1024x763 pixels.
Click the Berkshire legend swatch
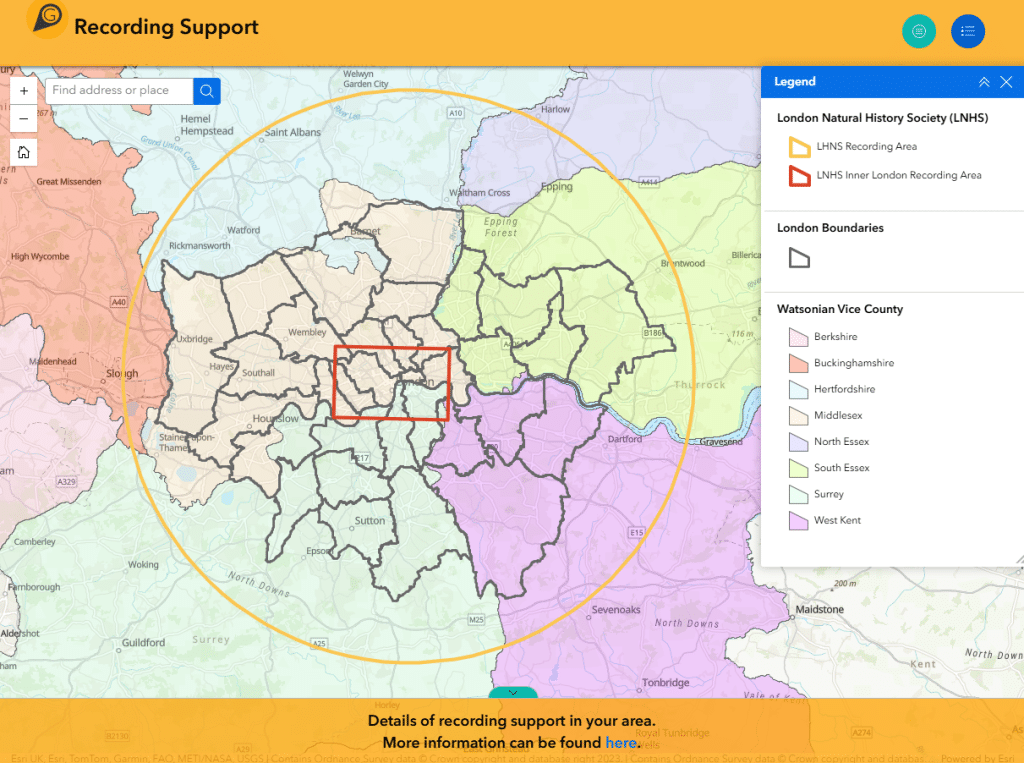pos(799,337)
